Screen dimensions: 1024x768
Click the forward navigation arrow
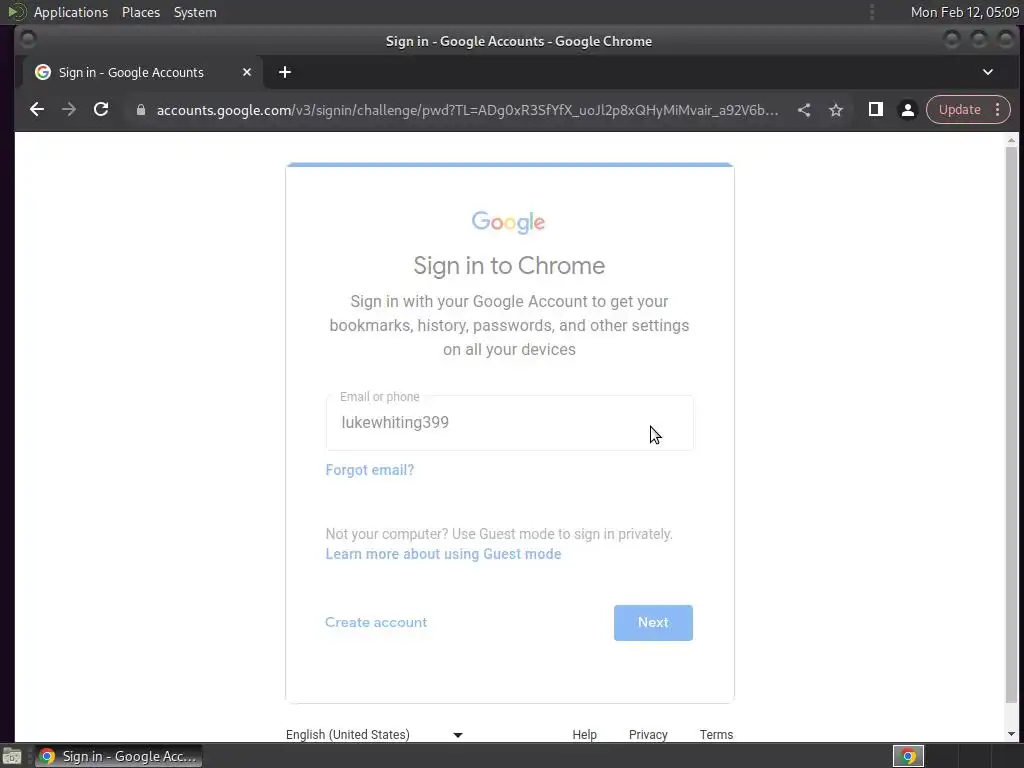tap(69, 110)
